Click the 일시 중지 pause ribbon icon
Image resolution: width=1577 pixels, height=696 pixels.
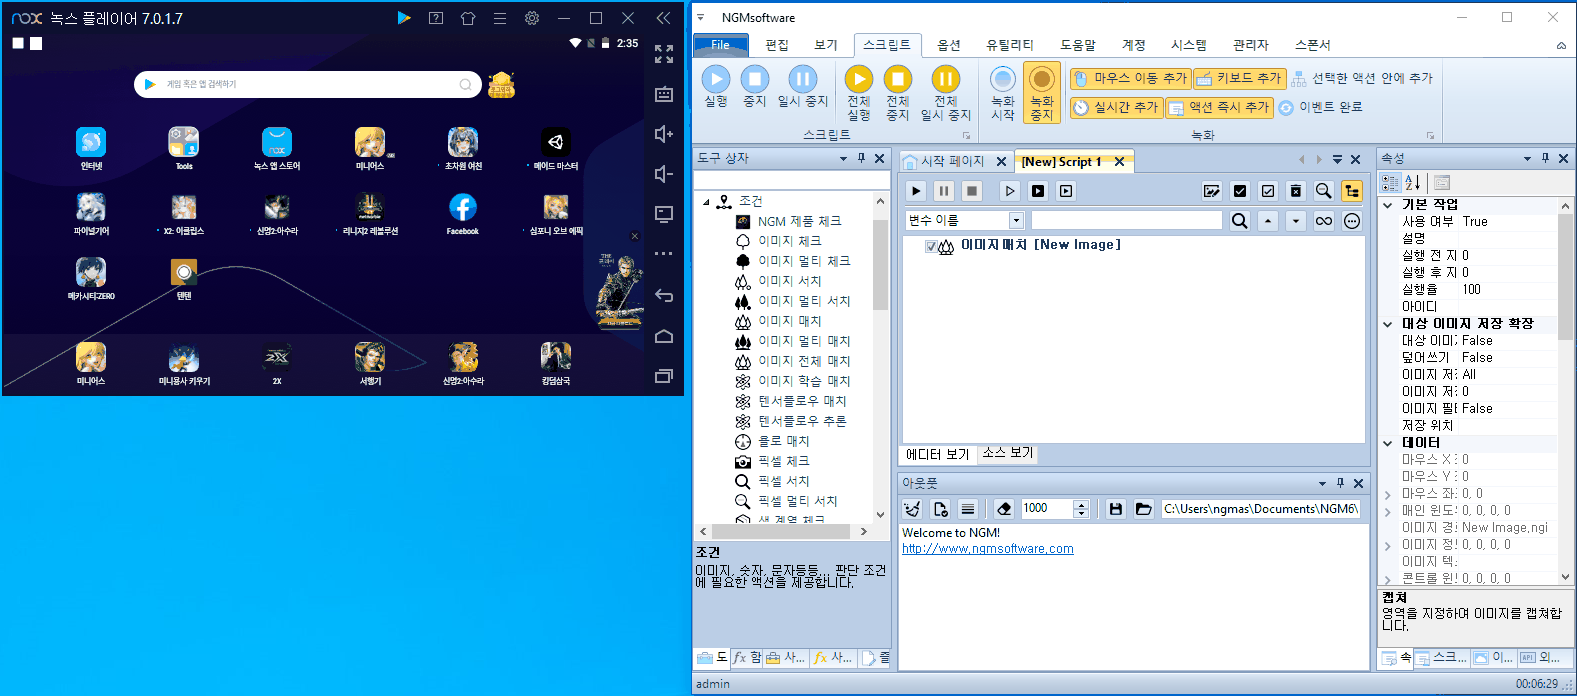[x=802, y=79]
